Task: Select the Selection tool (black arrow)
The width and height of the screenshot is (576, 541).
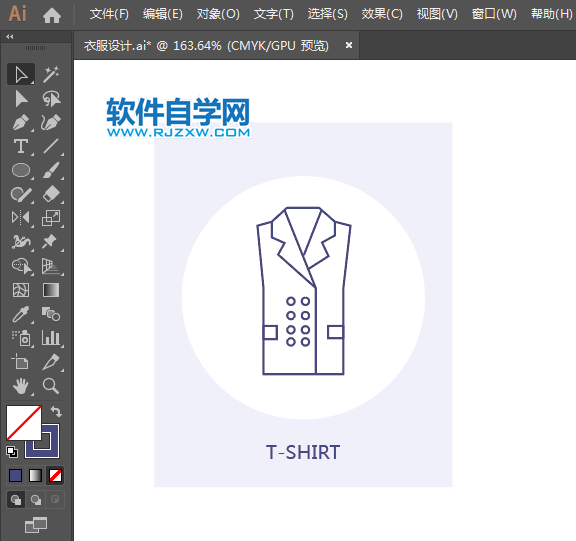Action: coord(21,75)
